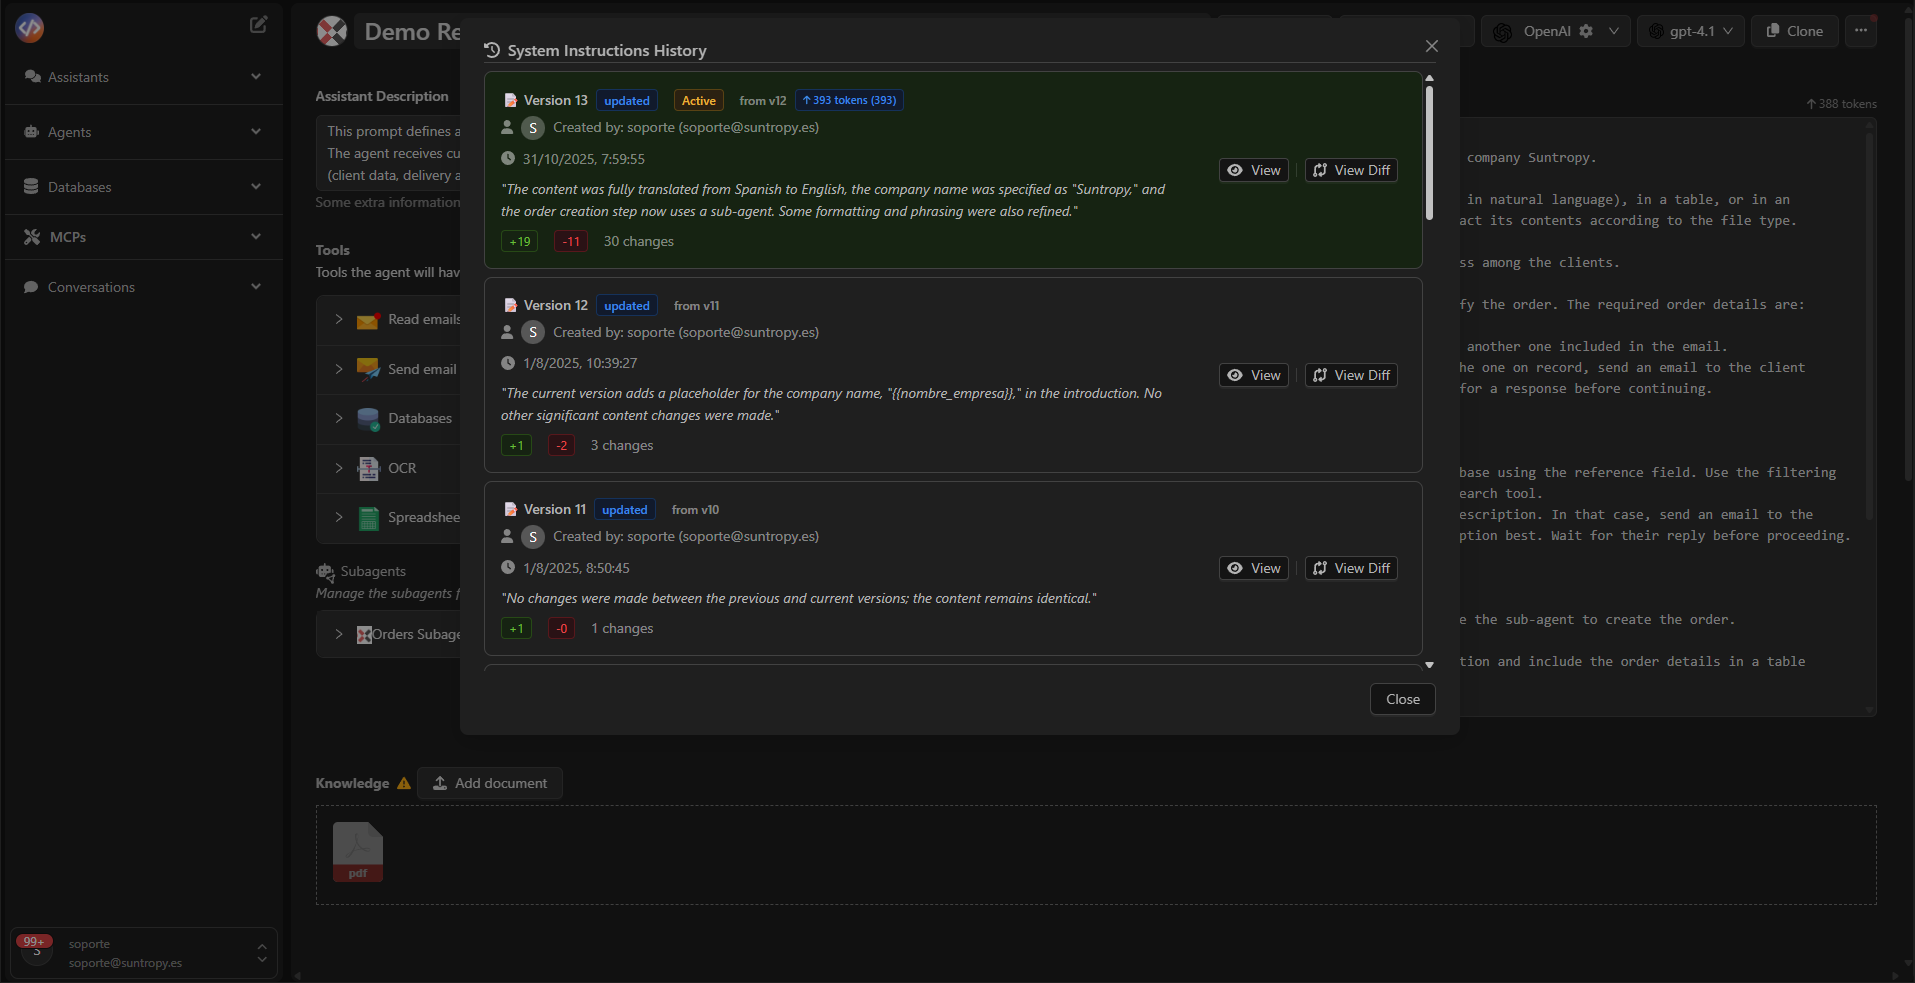1915x983 pixels.
Task: Click the Clone button
Action: [x=1794, y=31]
